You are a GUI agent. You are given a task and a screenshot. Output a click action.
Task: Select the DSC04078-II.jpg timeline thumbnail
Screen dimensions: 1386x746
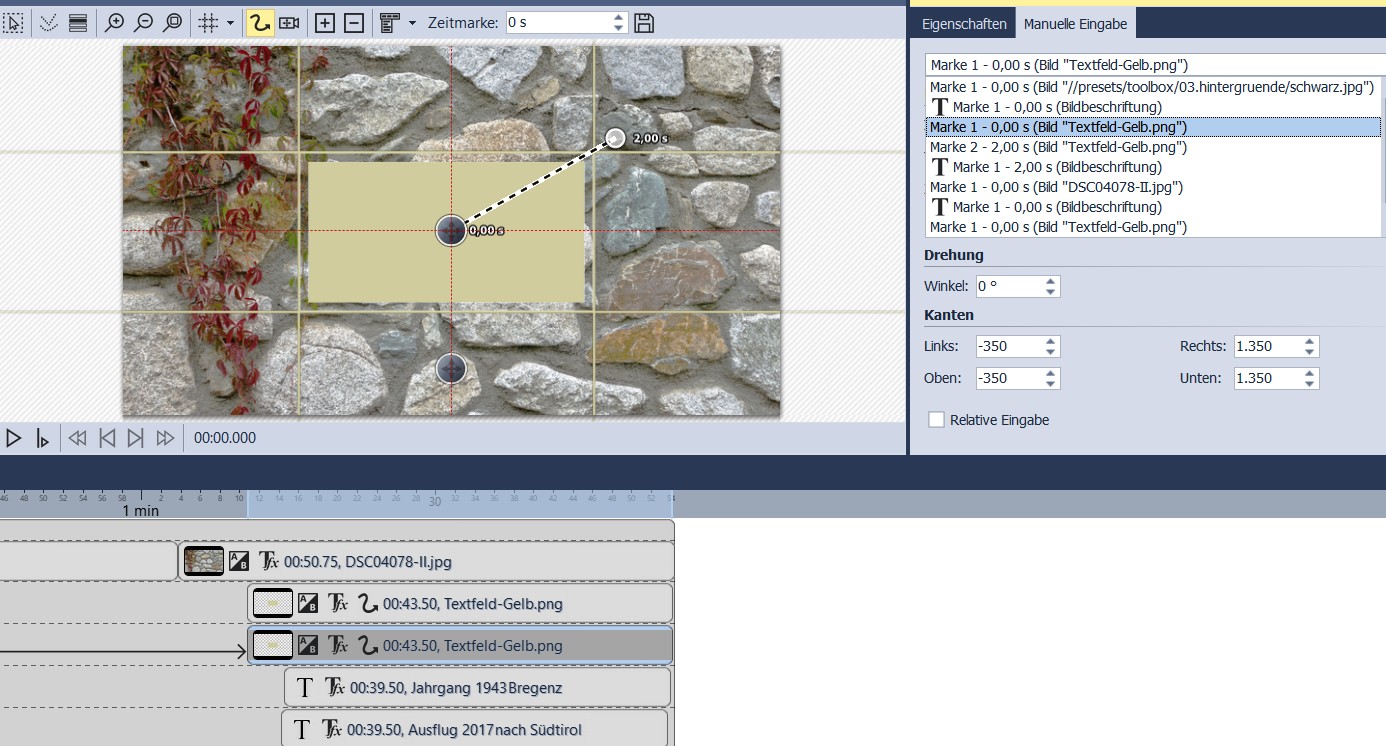(x=204, y=561)
